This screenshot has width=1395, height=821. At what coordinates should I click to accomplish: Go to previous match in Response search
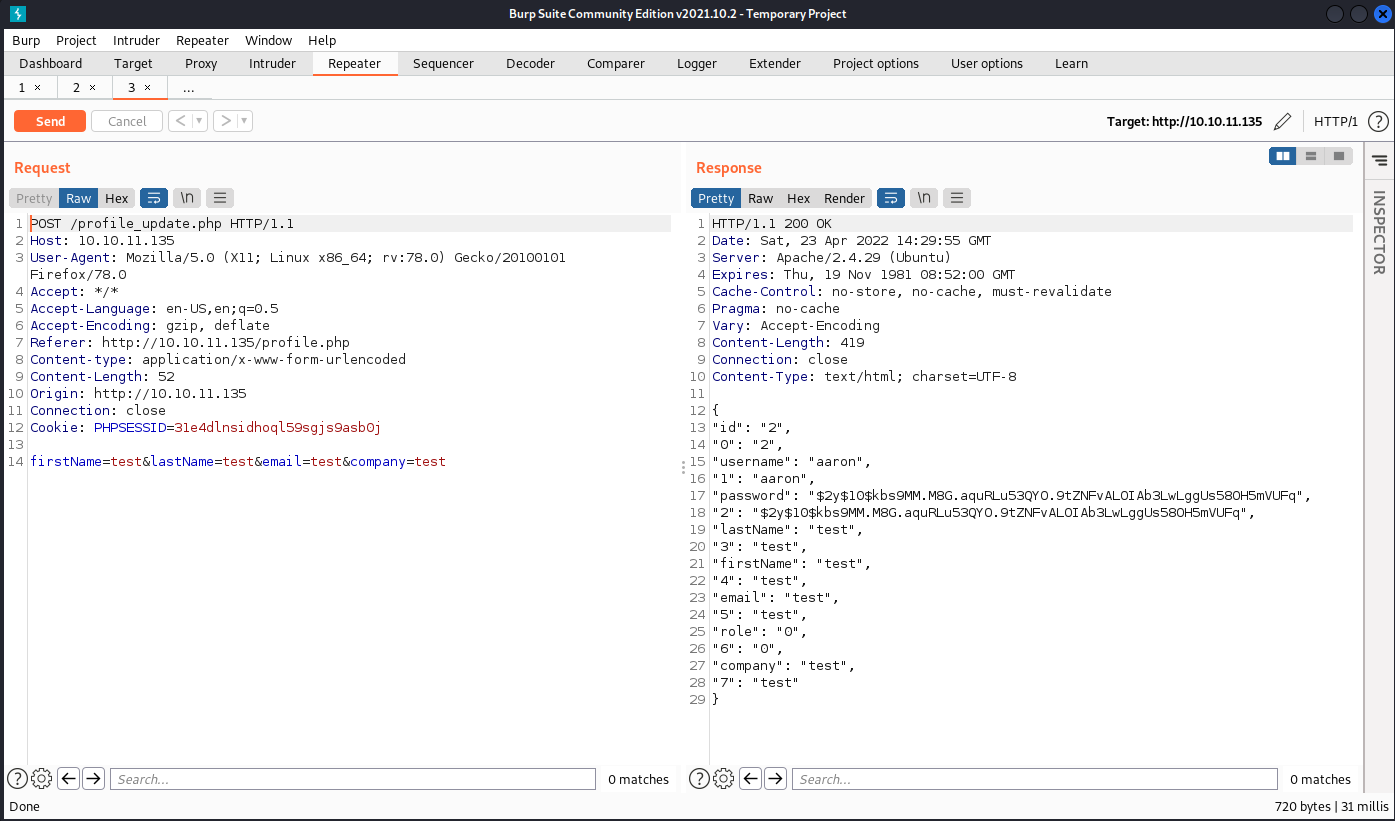751,779
